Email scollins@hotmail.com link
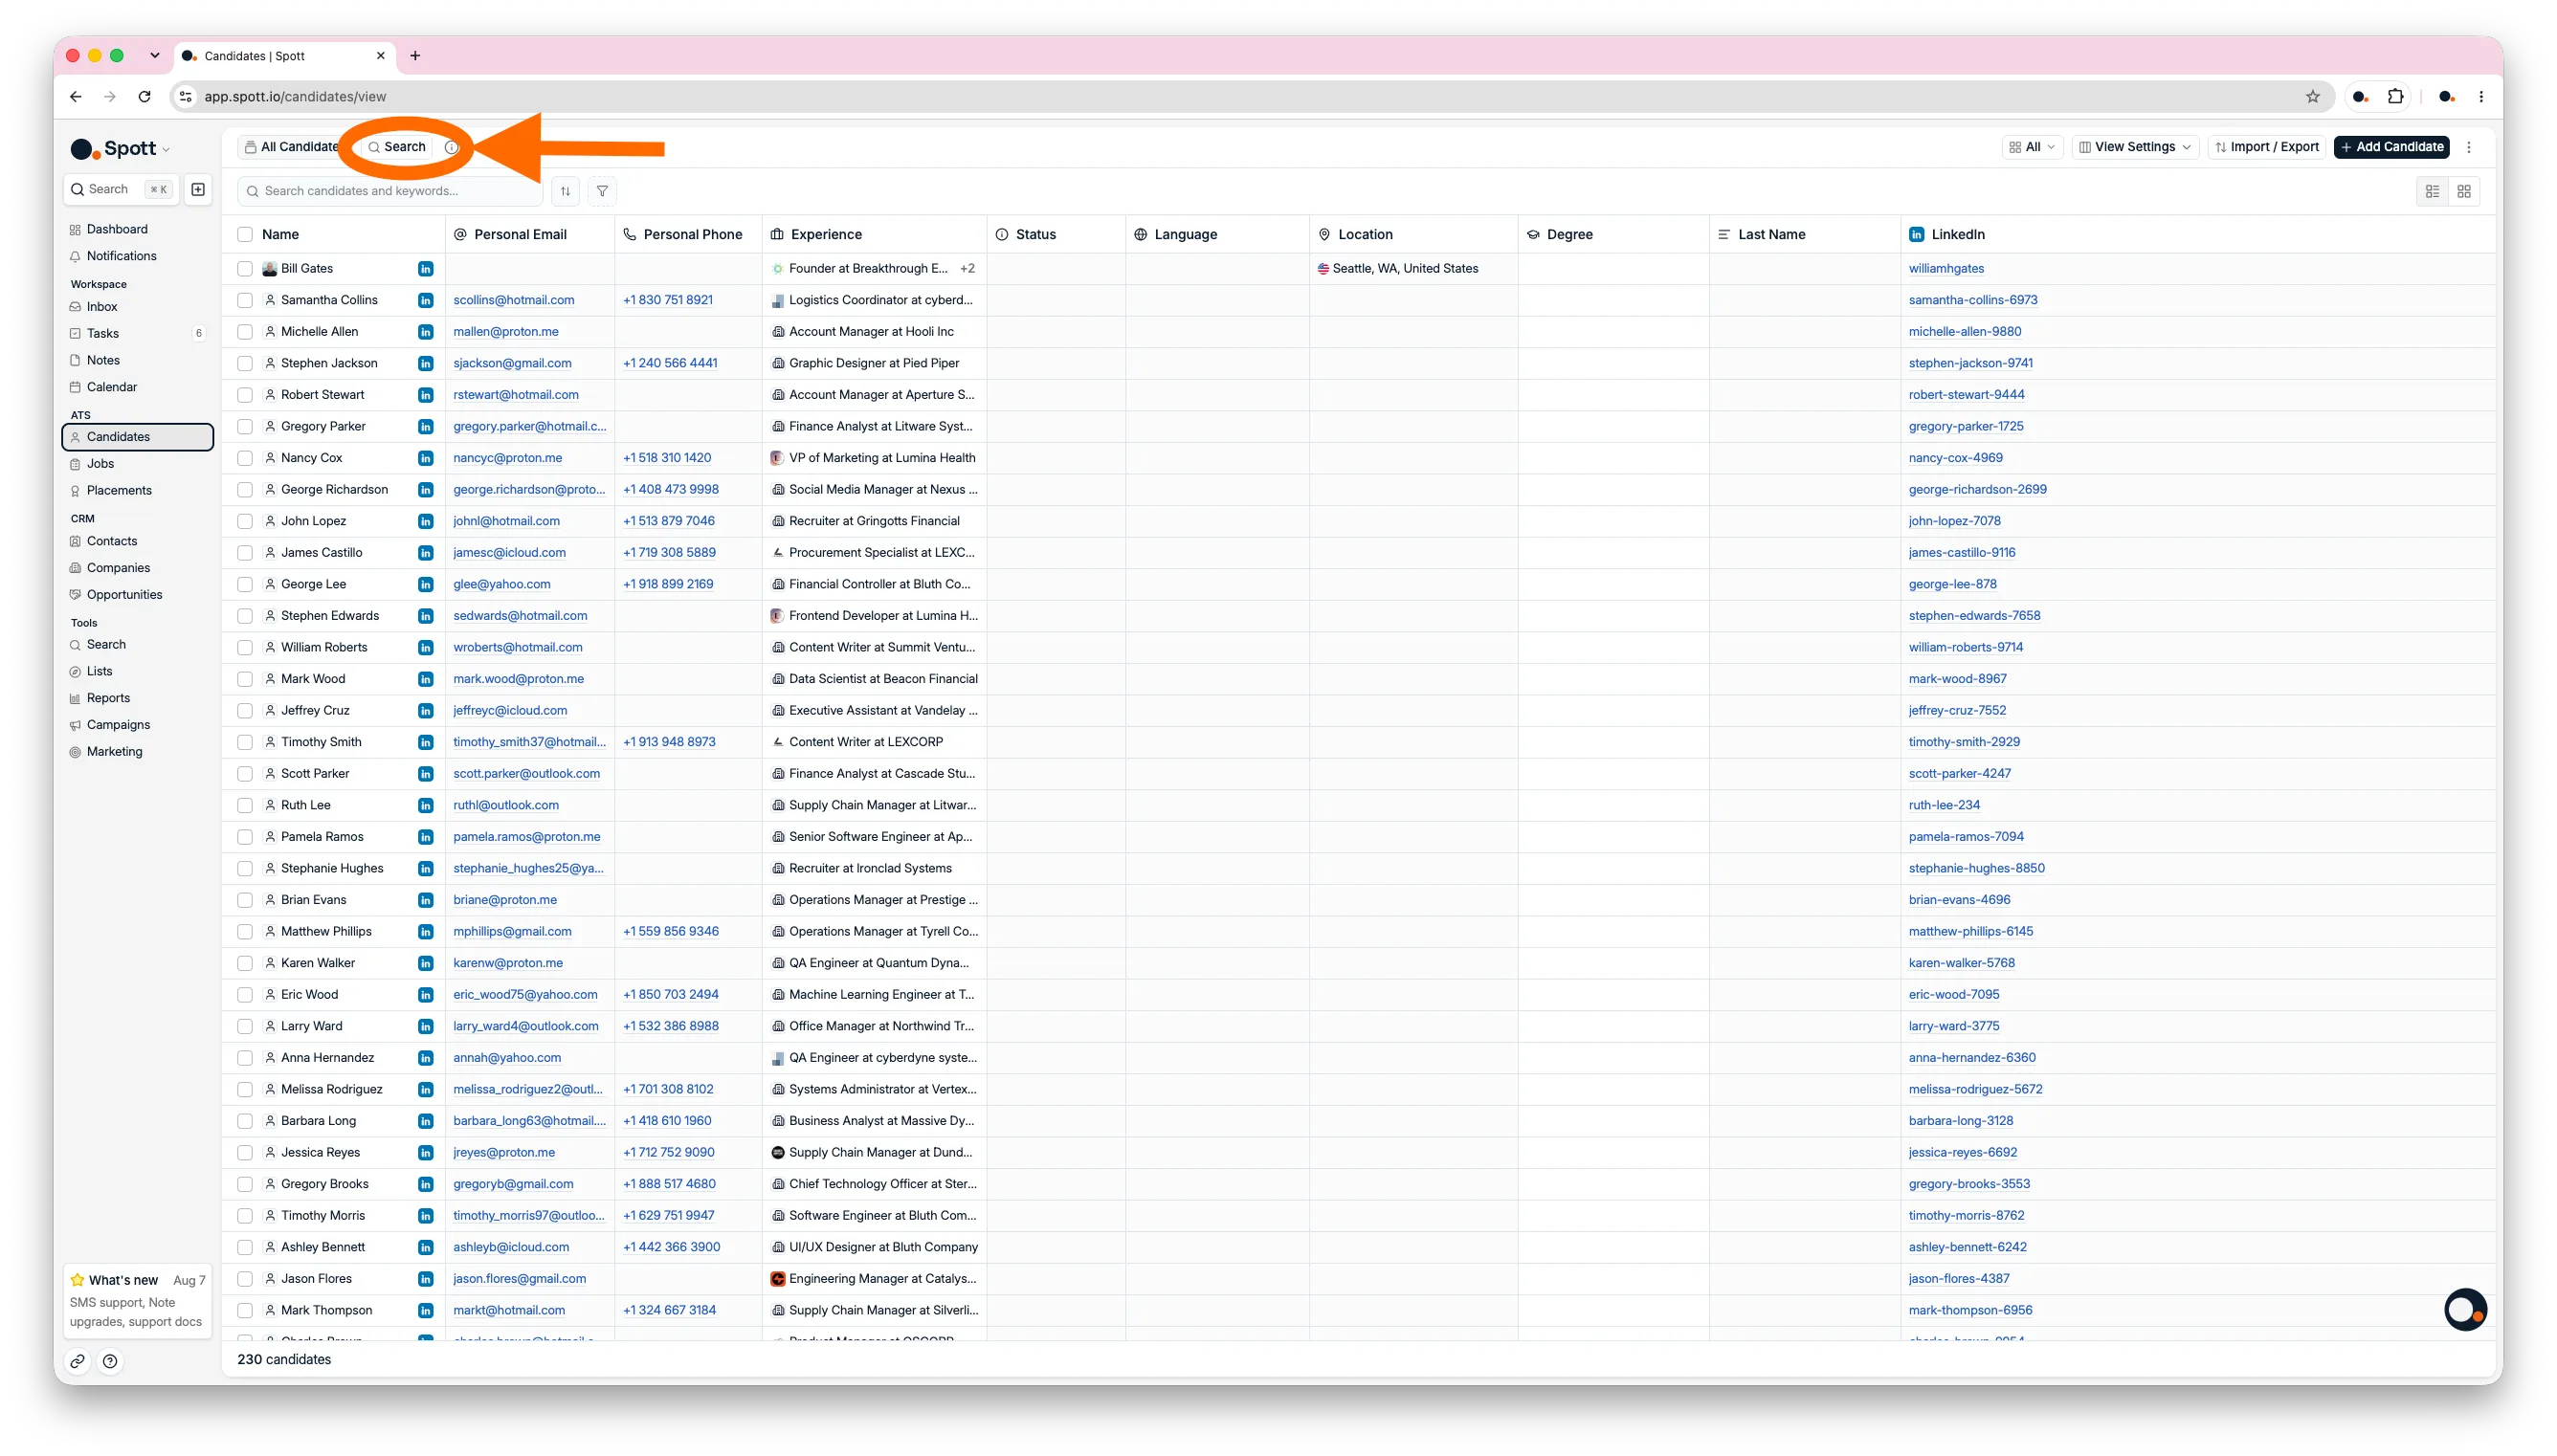Screen dimensions: 2557x1456 click(x=514, y=300)
